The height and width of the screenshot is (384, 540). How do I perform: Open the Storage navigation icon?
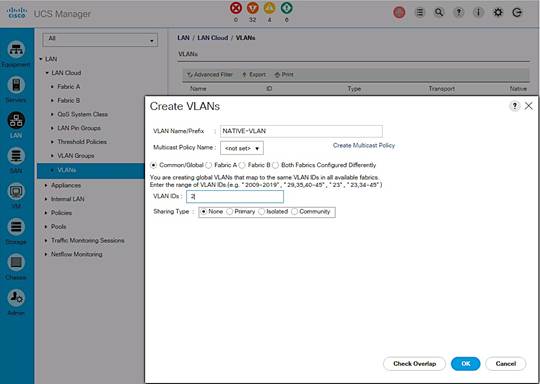click(16, 227)
